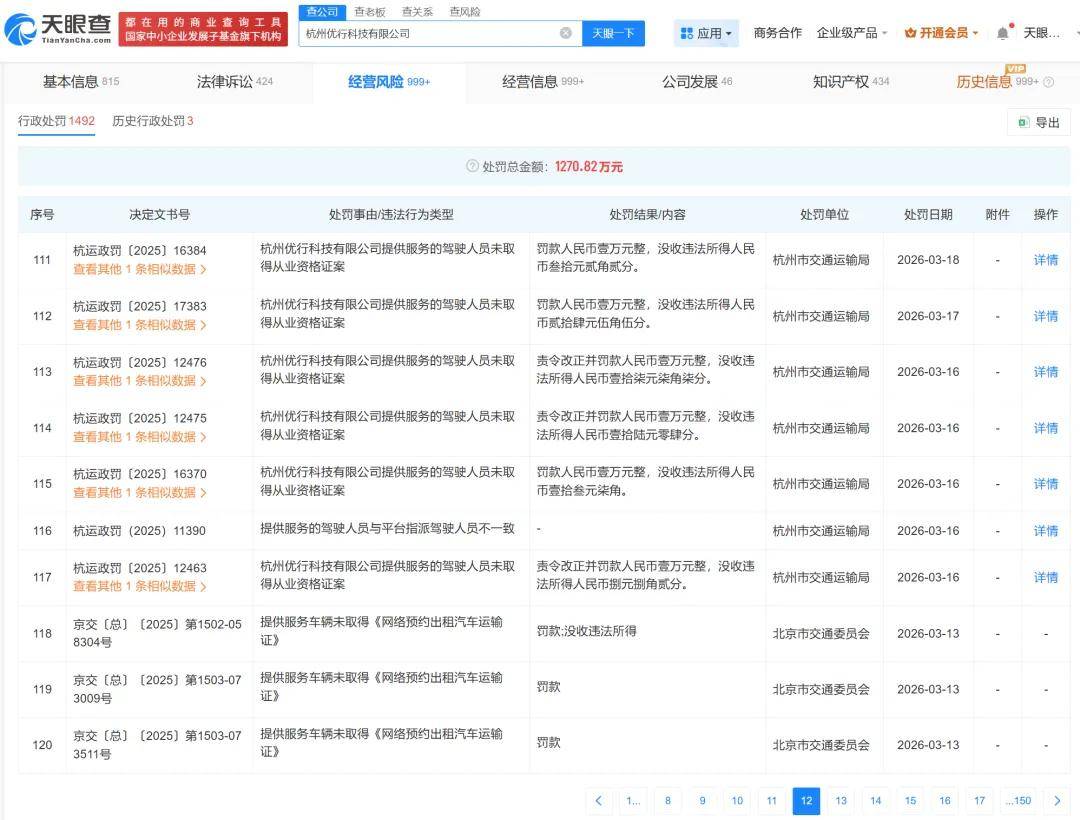Open 详情 for row 114
1080x820 pixels.
[1046, 428]
